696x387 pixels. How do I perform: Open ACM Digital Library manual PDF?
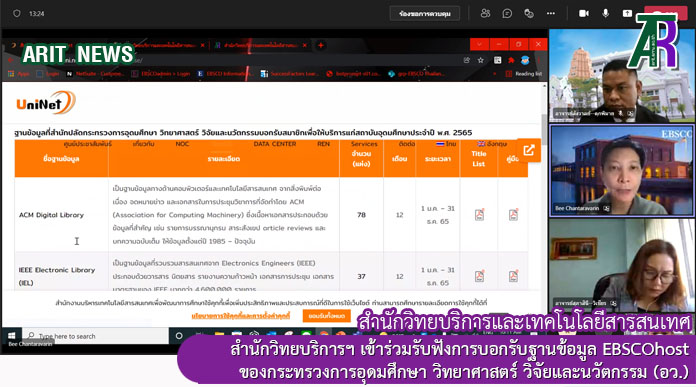click(x=513, y=215)
